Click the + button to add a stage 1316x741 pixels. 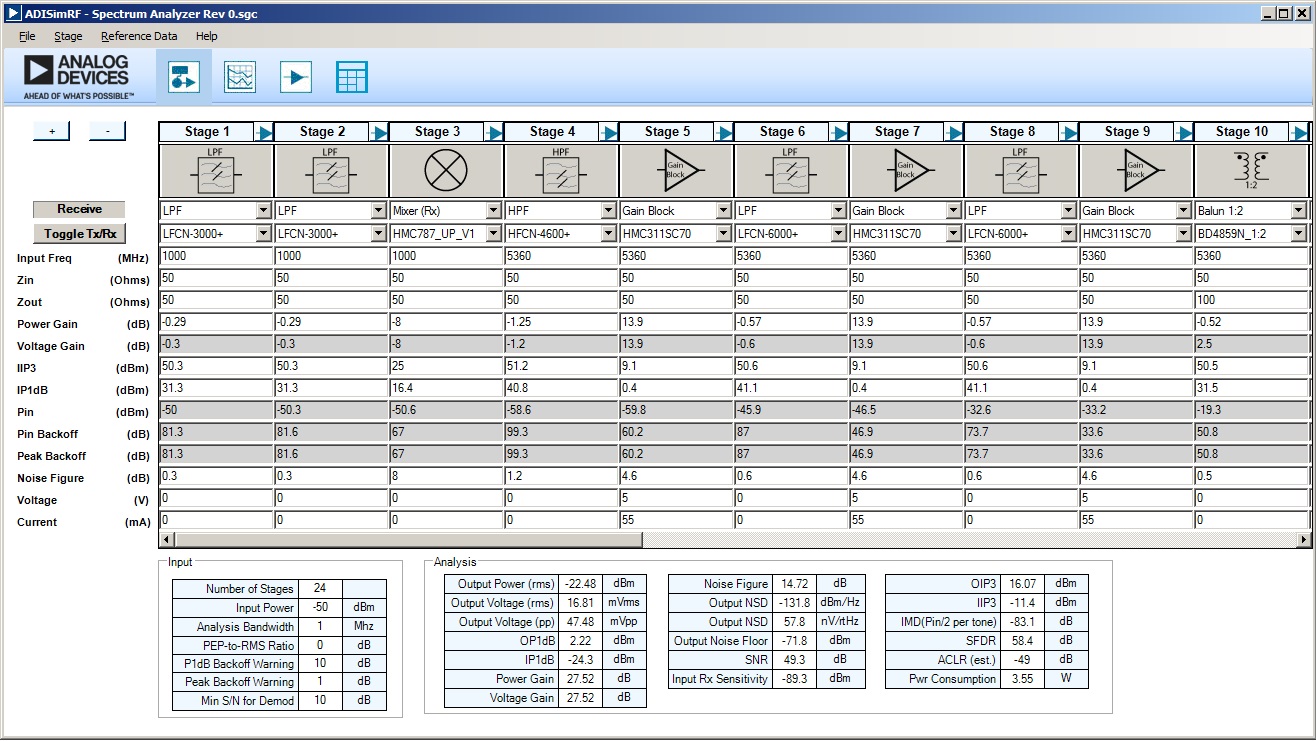[51, 131]
